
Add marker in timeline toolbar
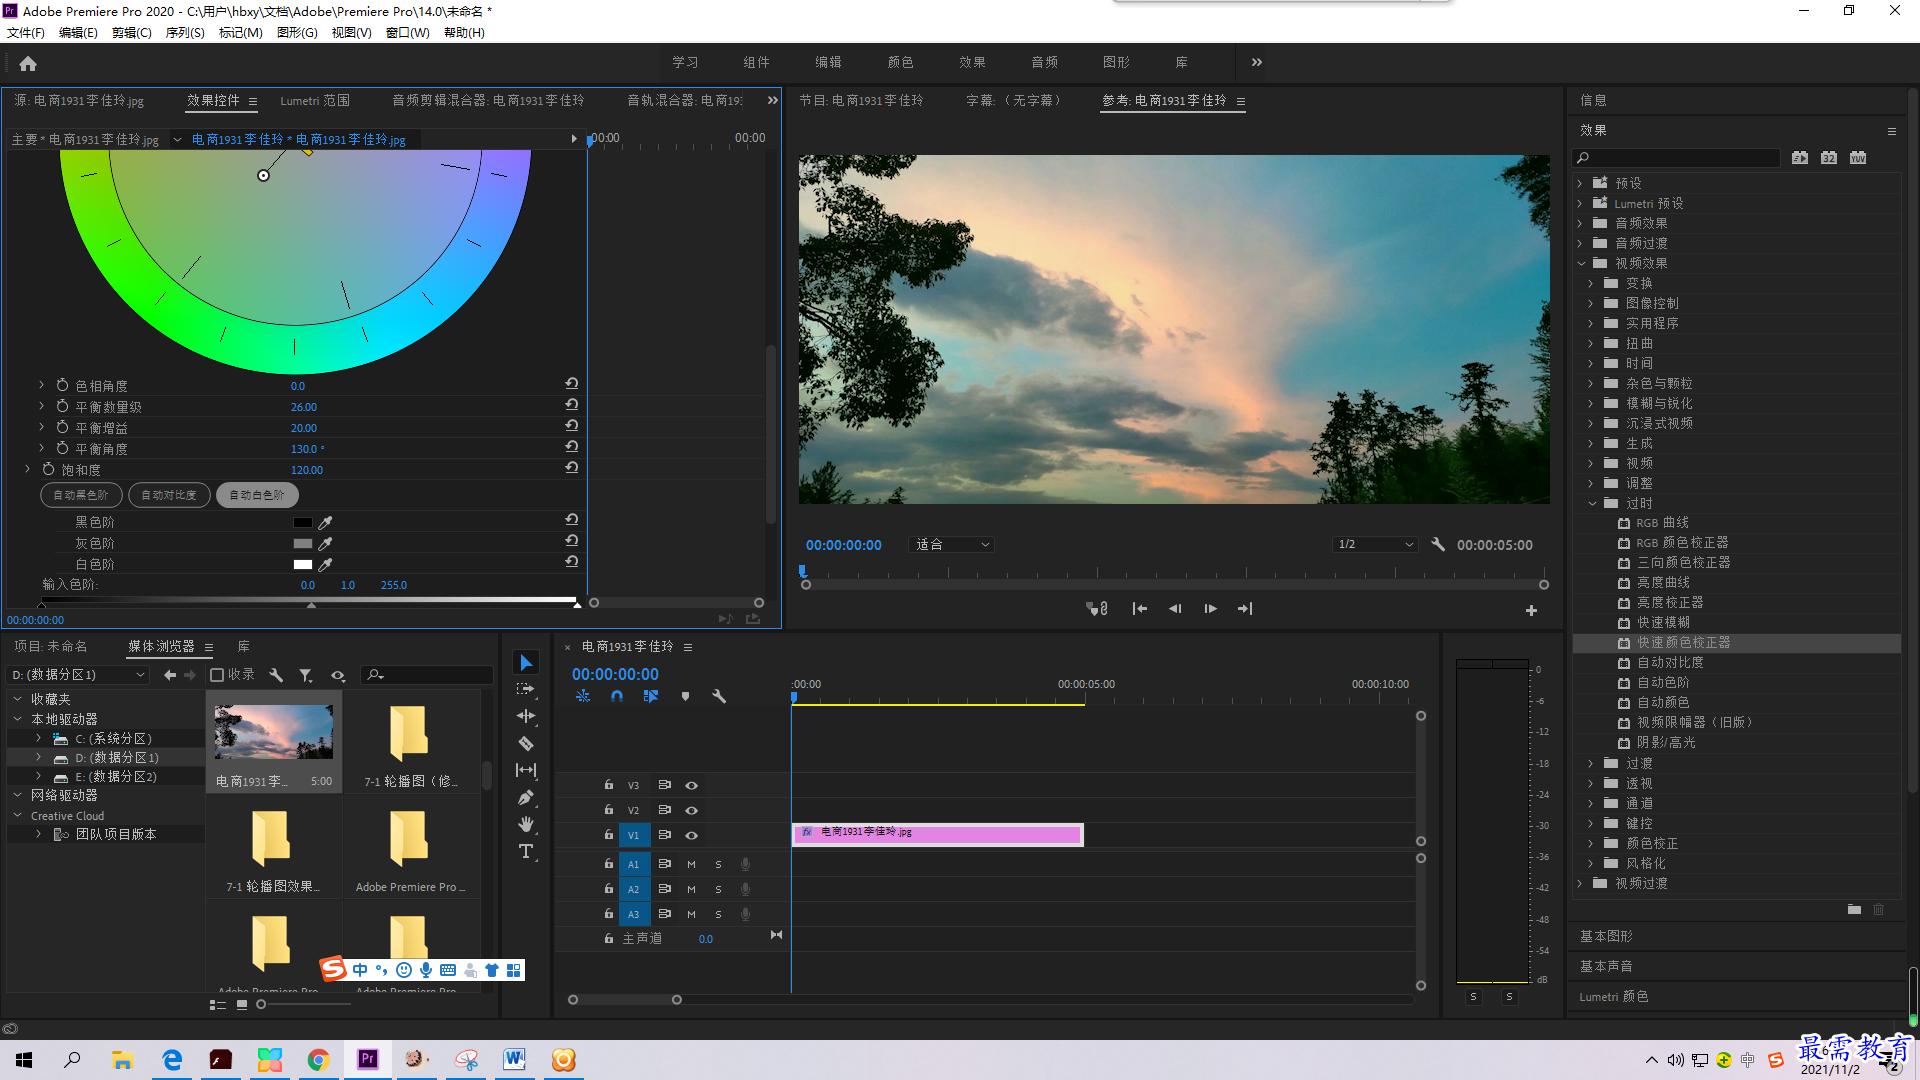click(x=685, y=696)
